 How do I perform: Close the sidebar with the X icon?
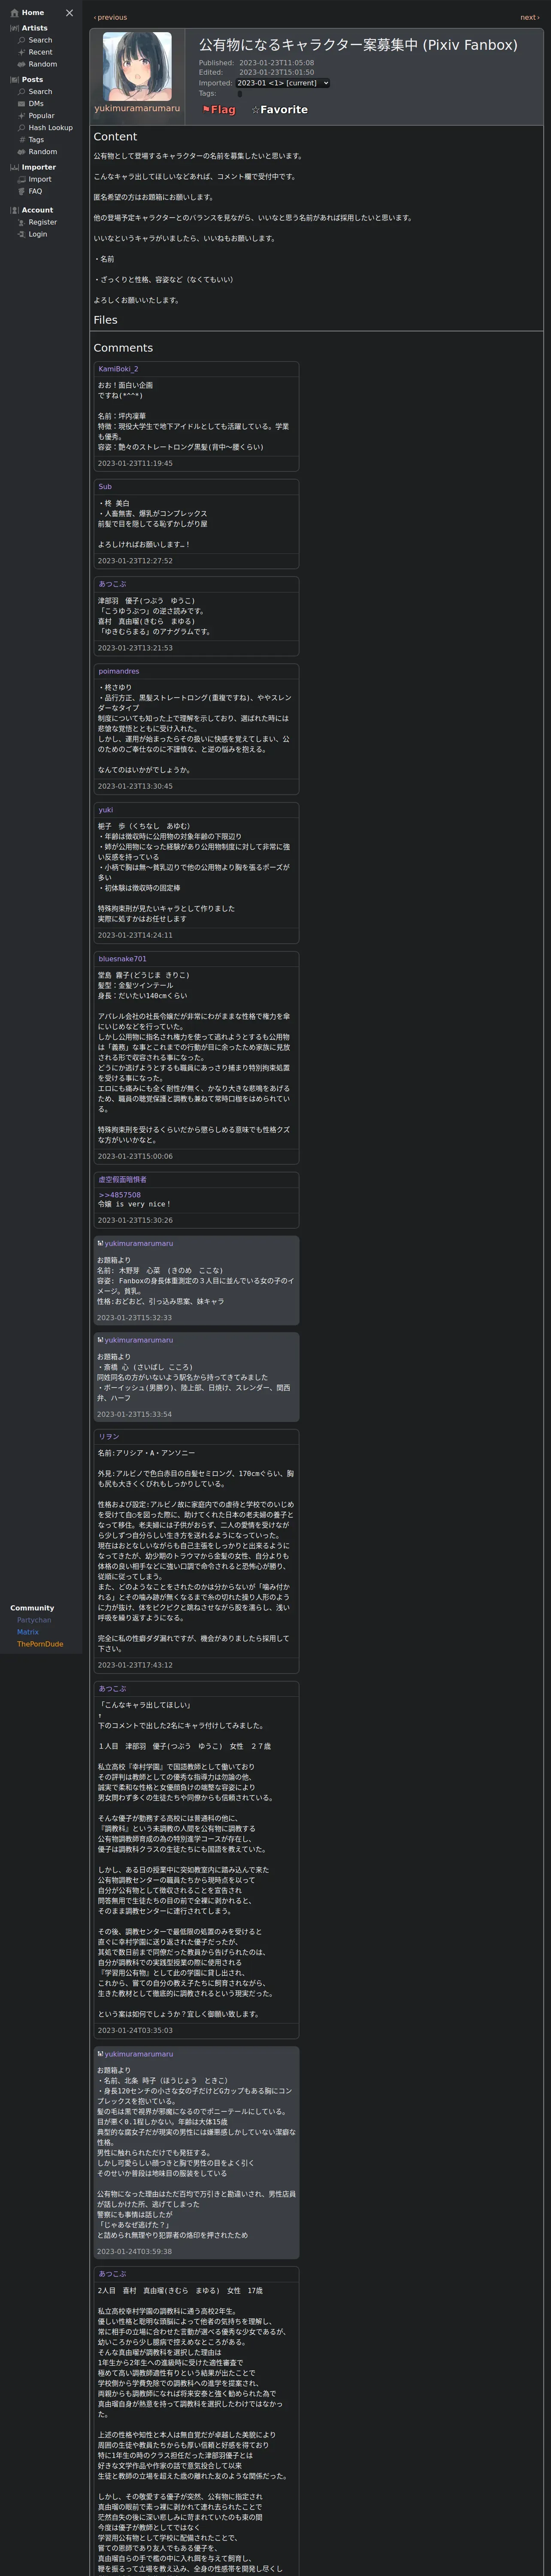click(69, 13)
